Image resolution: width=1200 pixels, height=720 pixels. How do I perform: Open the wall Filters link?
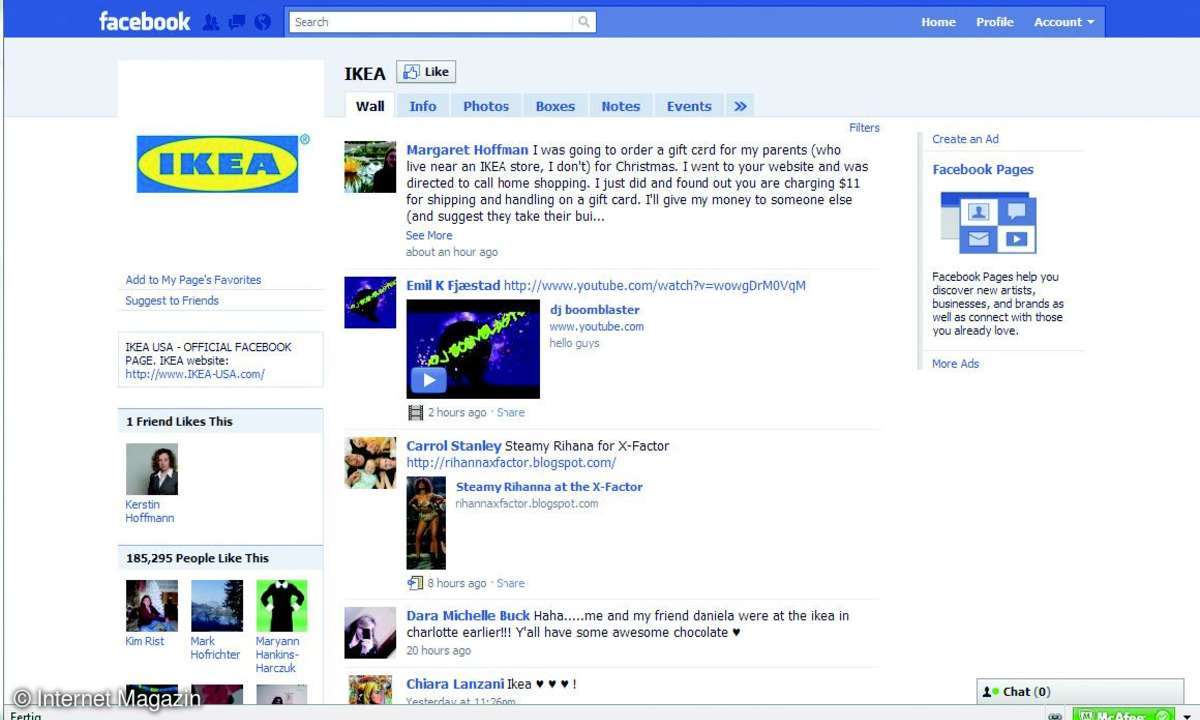(x=864, y=128)
